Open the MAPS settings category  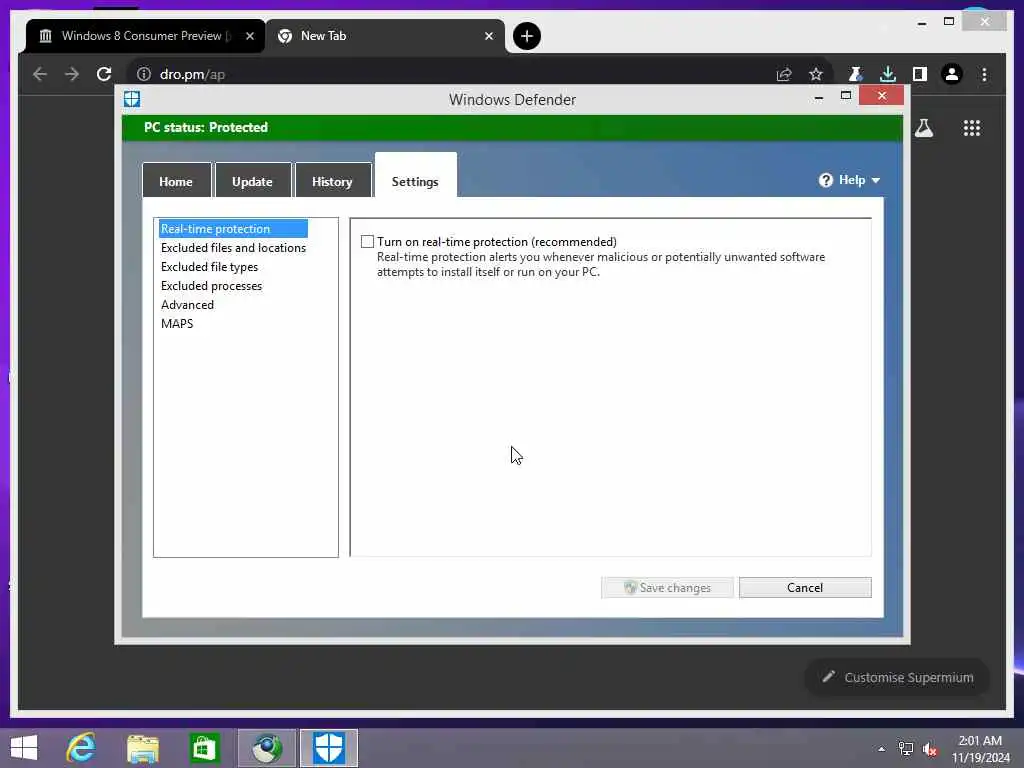click(177, 323)
